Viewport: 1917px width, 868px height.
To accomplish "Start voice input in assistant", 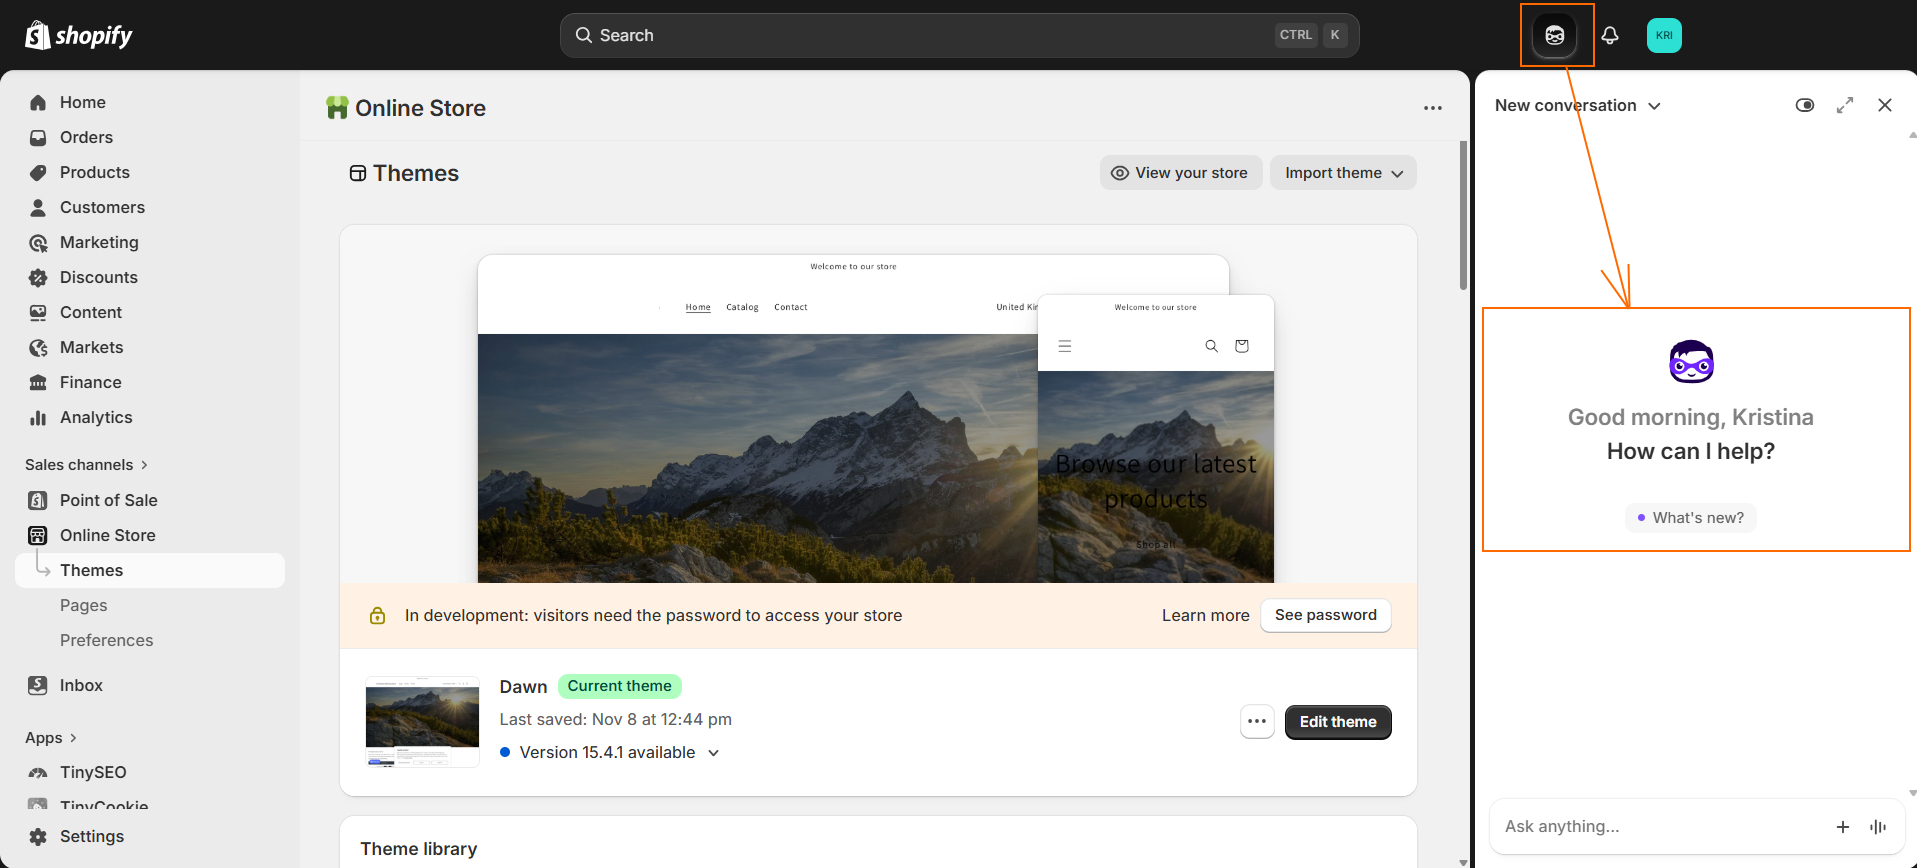I will click(1878, 826).
